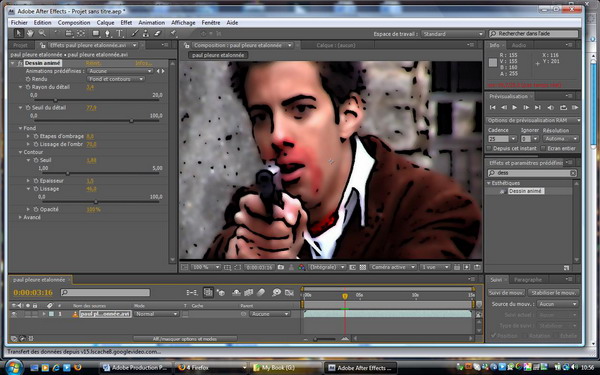Image resolution: width=600 pixels, height=375 pixels.
Task: Select the Rotation tool
Action: tap(56, 34)
